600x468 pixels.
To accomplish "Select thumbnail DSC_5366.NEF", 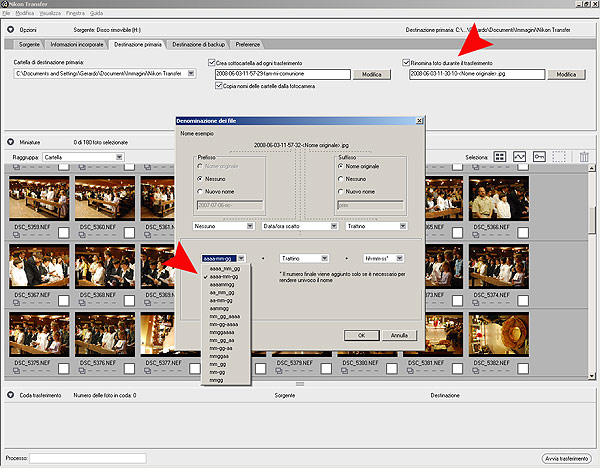I will click(499, 198).
